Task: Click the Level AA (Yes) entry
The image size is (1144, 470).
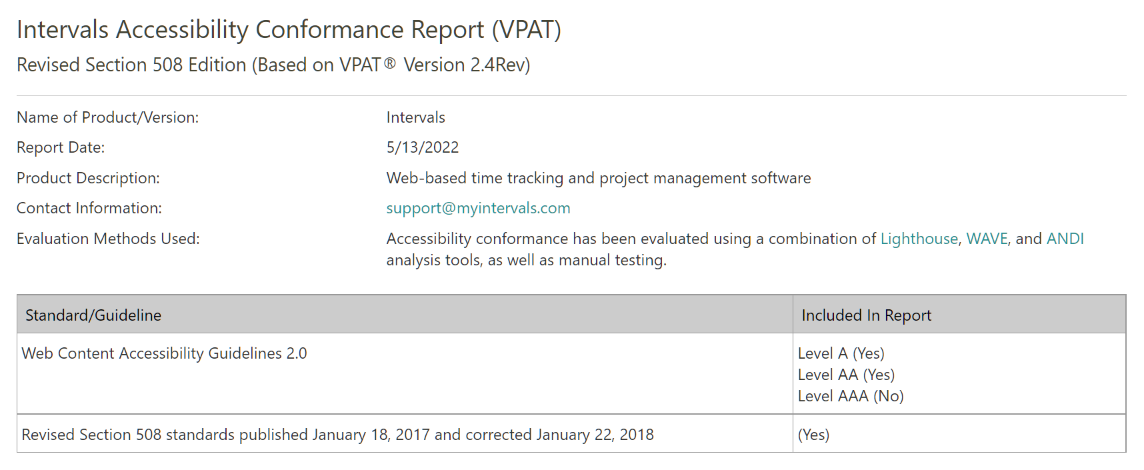Action: tap(846, 374)
